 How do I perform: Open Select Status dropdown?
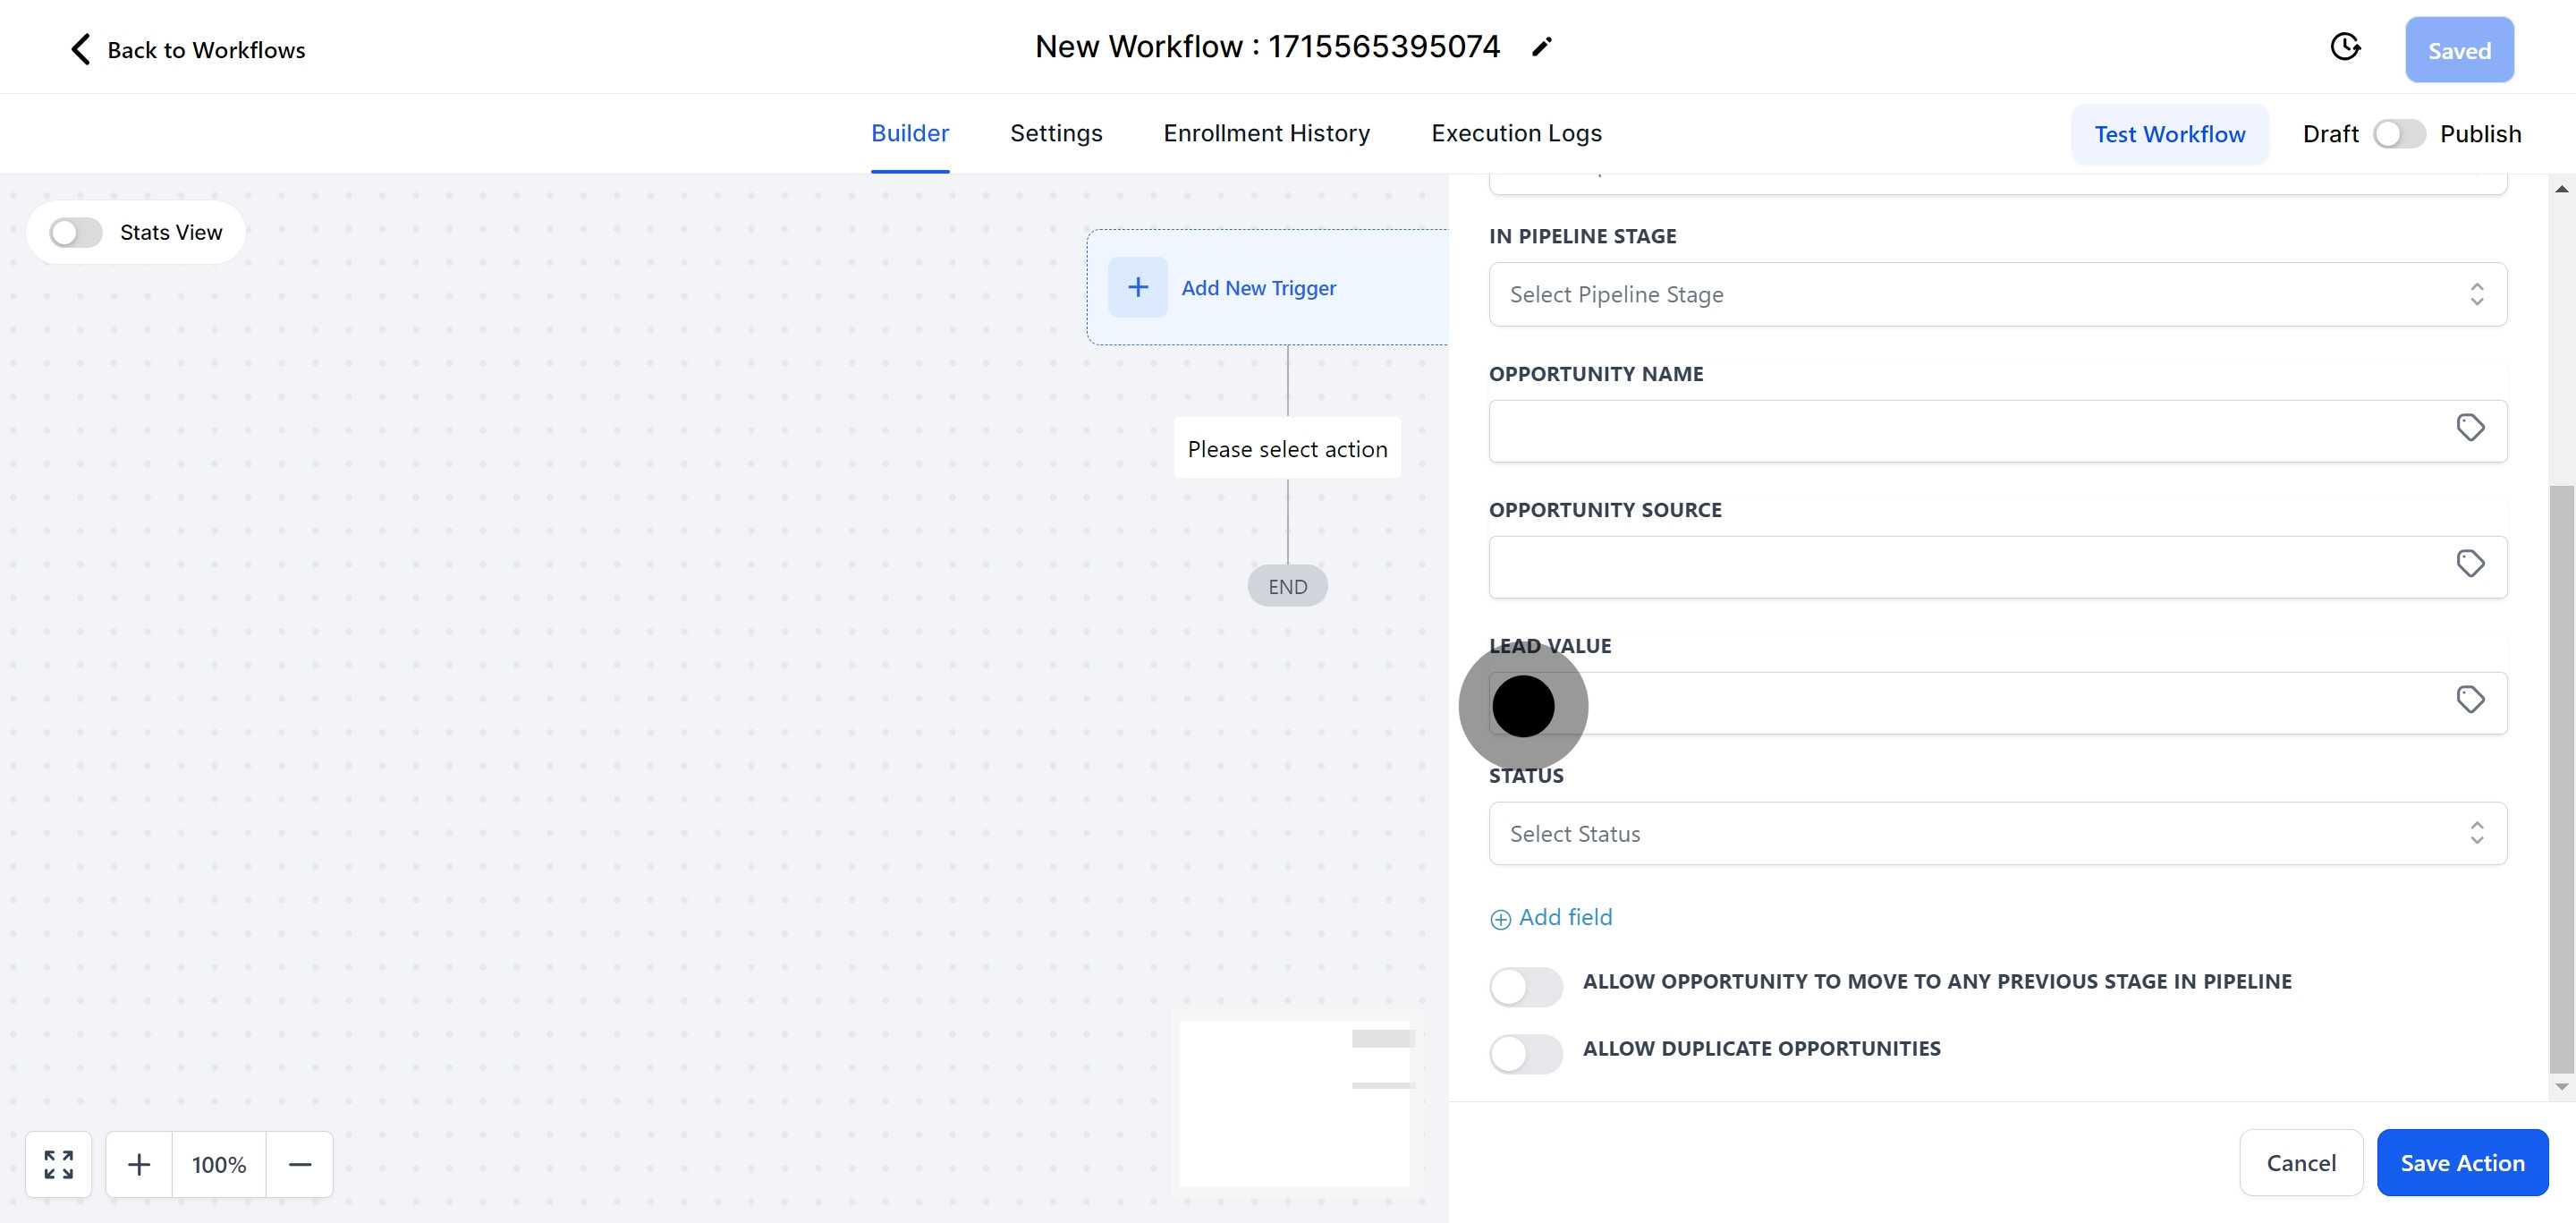pyautogui.click(x=1996, y=833)
